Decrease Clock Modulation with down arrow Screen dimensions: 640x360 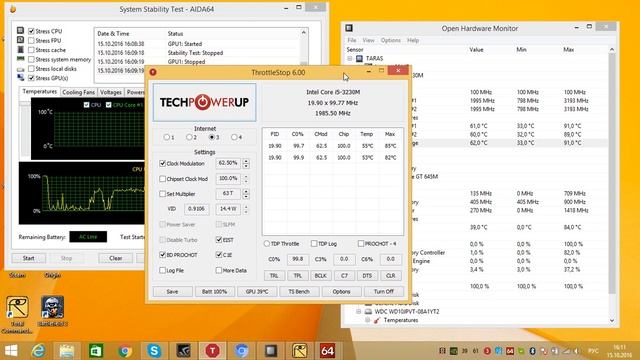coord(246,166)
